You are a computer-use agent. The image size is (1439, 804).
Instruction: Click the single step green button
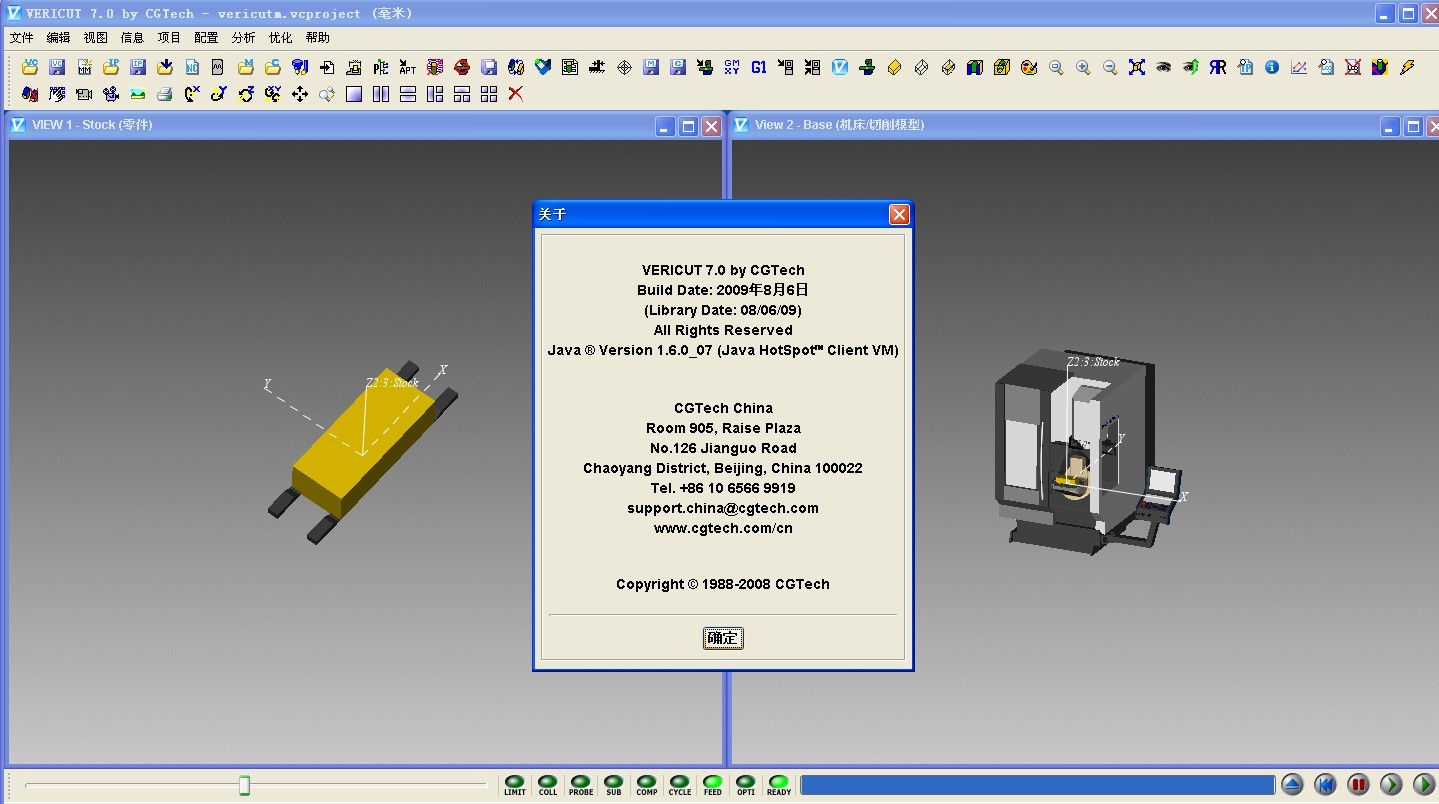[1391, 784]
